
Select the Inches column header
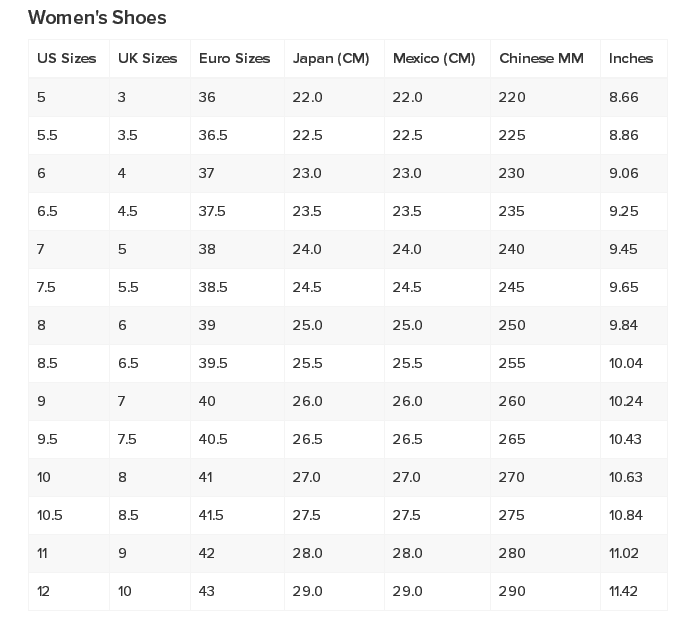[631, 59]
